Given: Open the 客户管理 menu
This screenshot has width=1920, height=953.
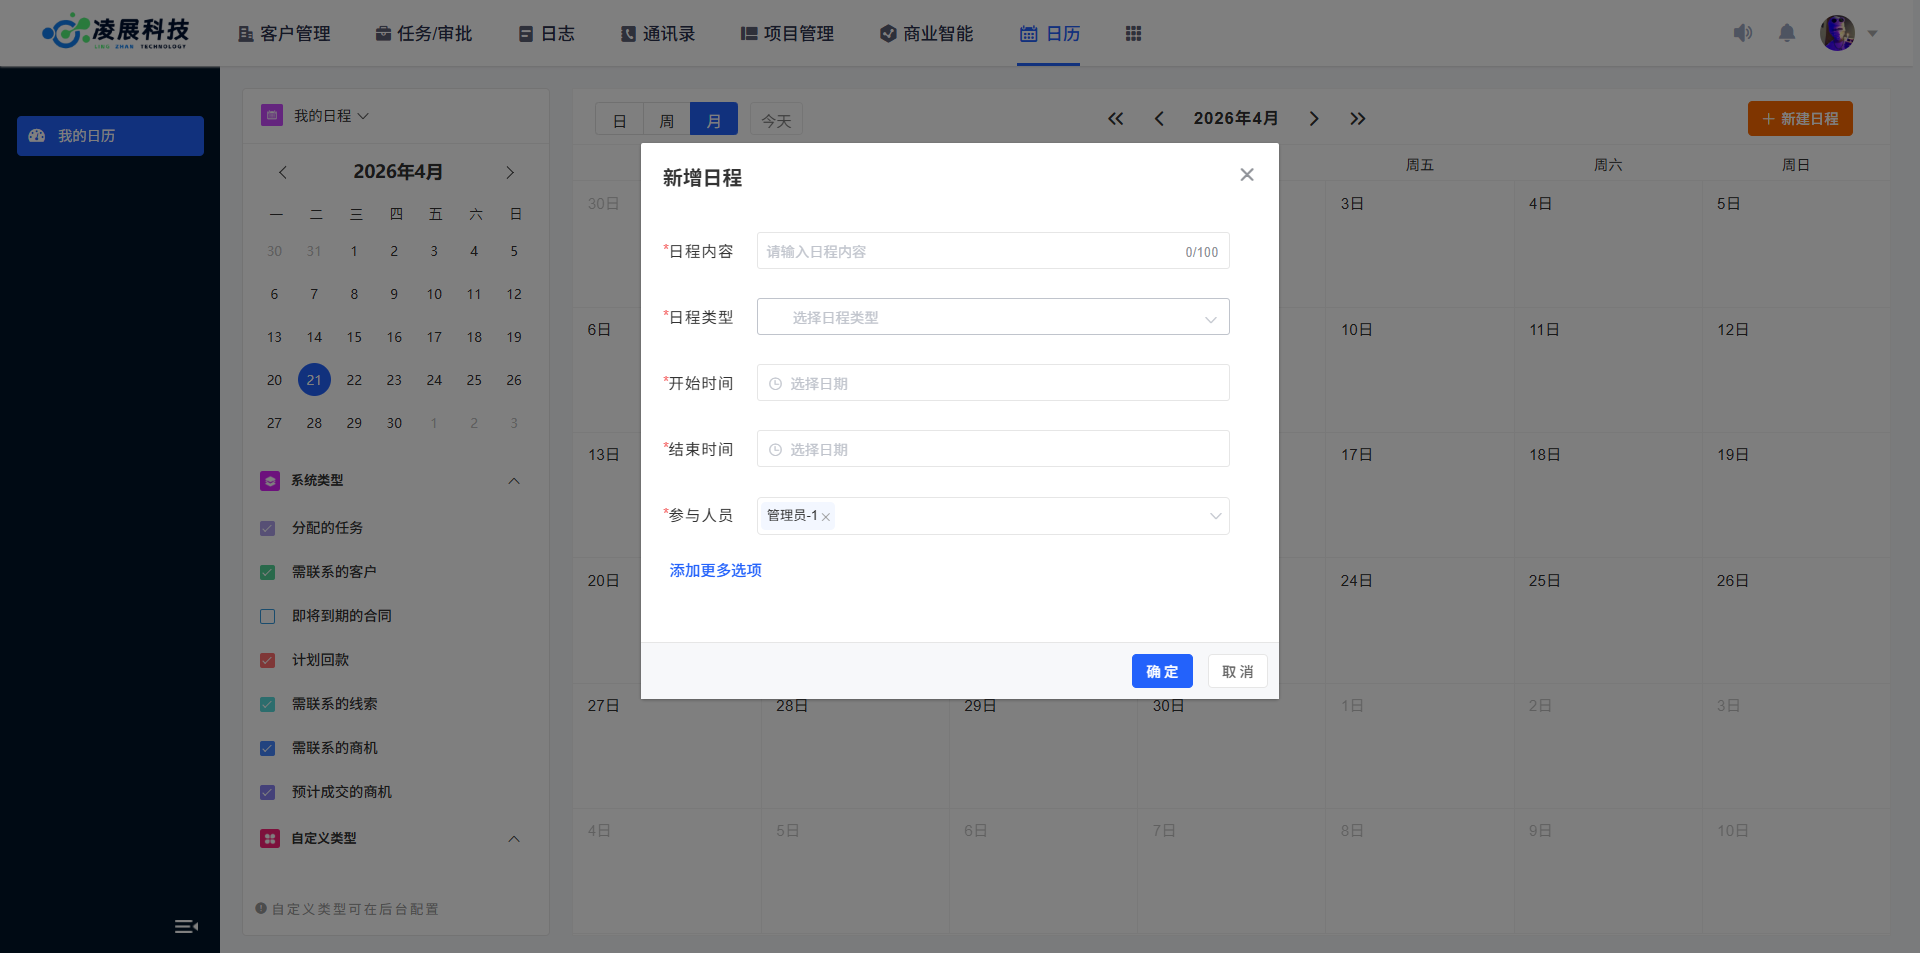Looking at the screenshot, I should coord(284,34).
